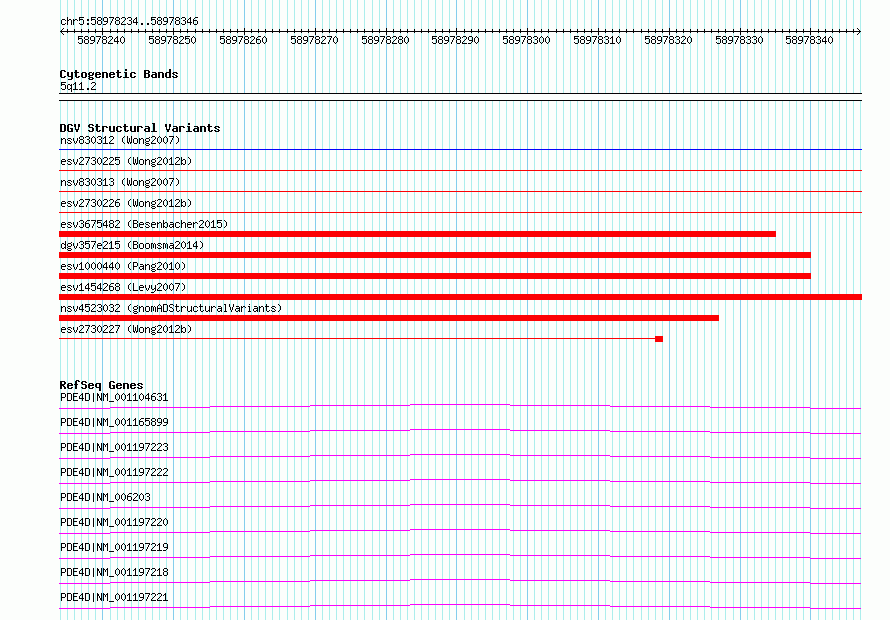Open transcript PDE4D|NM_001104631
890x620 pixels.
(x=114, y=397)
